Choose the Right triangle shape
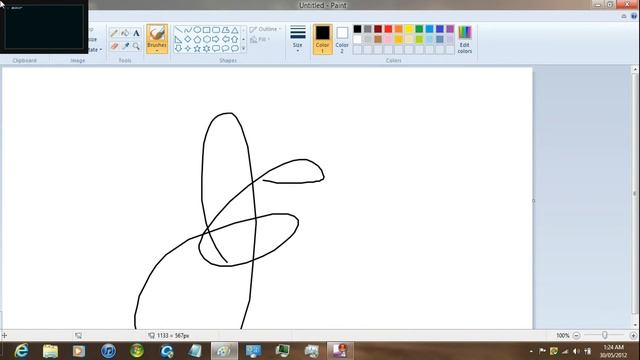 tap(178, 40)
